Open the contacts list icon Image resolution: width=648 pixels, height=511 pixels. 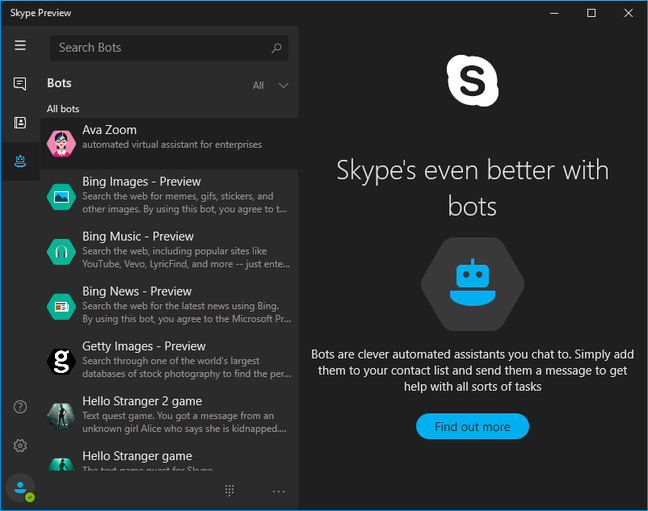pos(20,123)
